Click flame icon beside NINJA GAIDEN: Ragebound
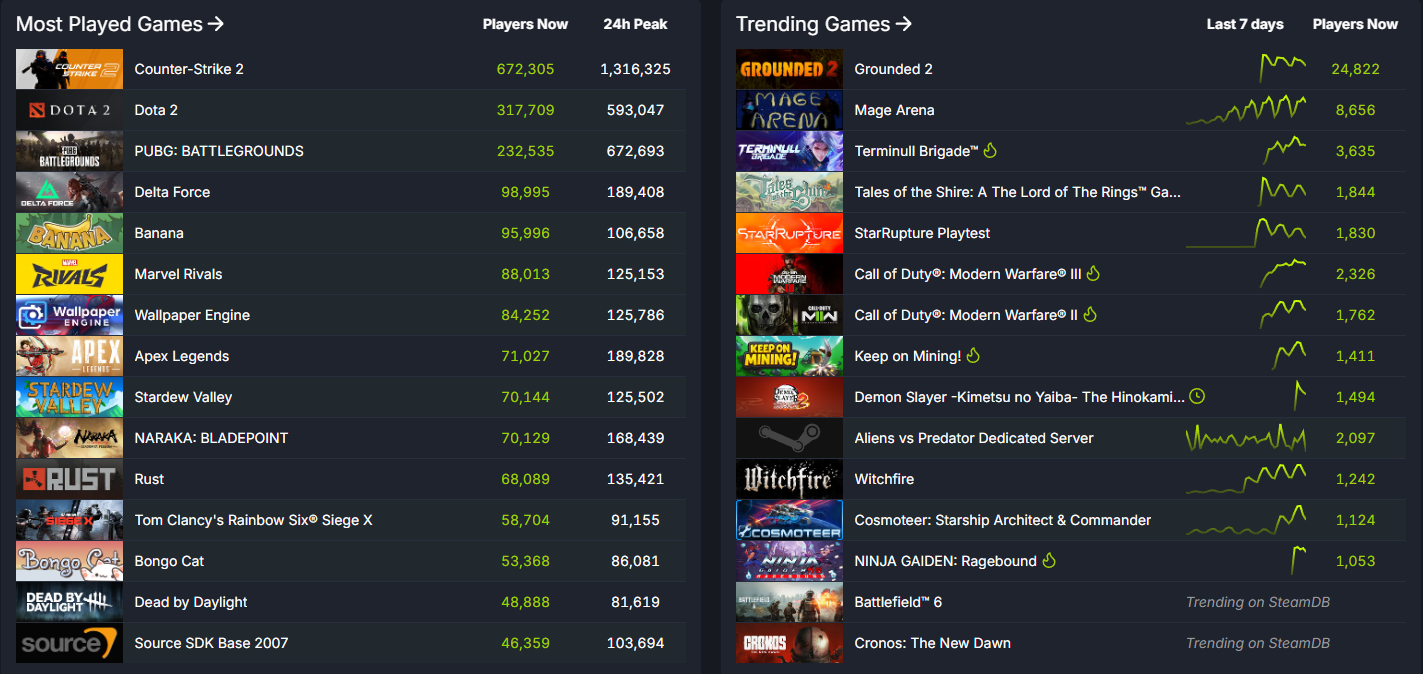The height and width of the screenshot is (674, 1423). (1049, 561)
